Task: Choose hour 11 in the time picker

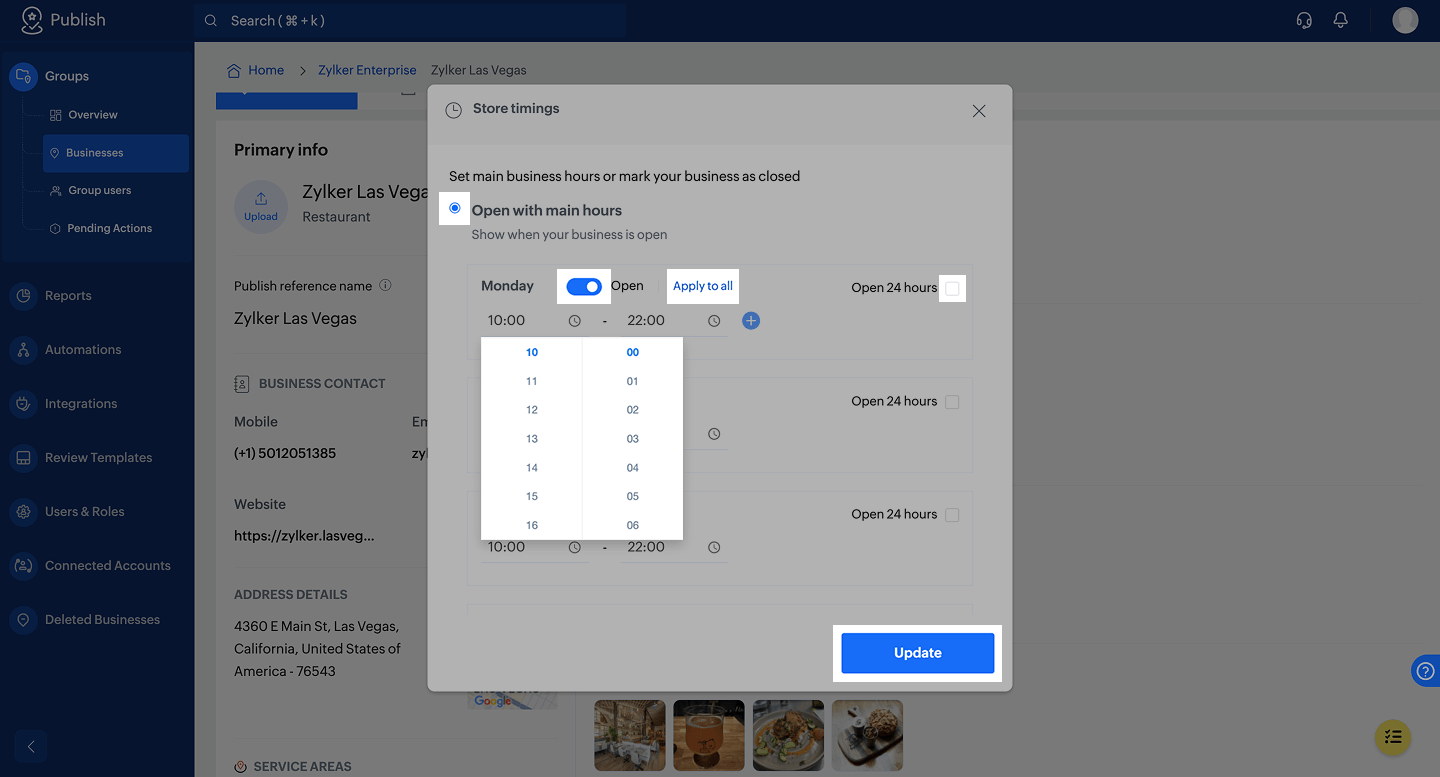Action: pyautogui.click(x=532, y=381)
